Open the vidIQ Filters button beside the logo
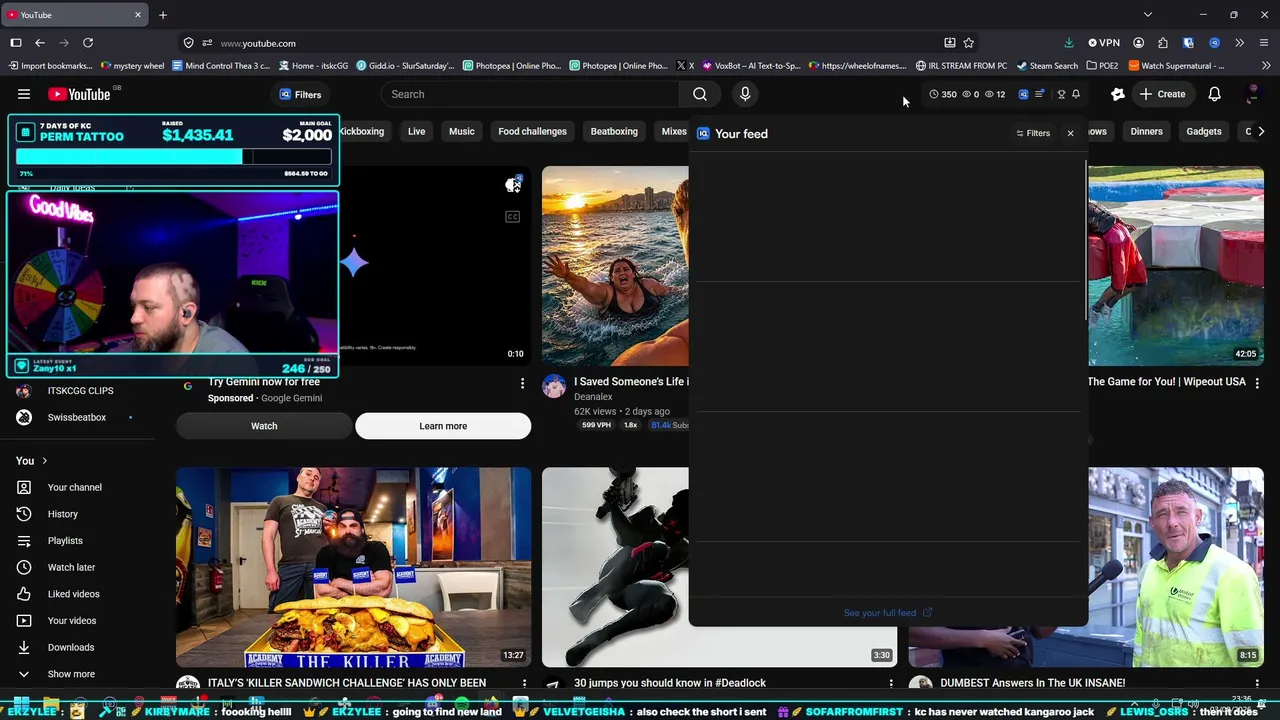The image size is (1280, 720). [x=300, y=94]
